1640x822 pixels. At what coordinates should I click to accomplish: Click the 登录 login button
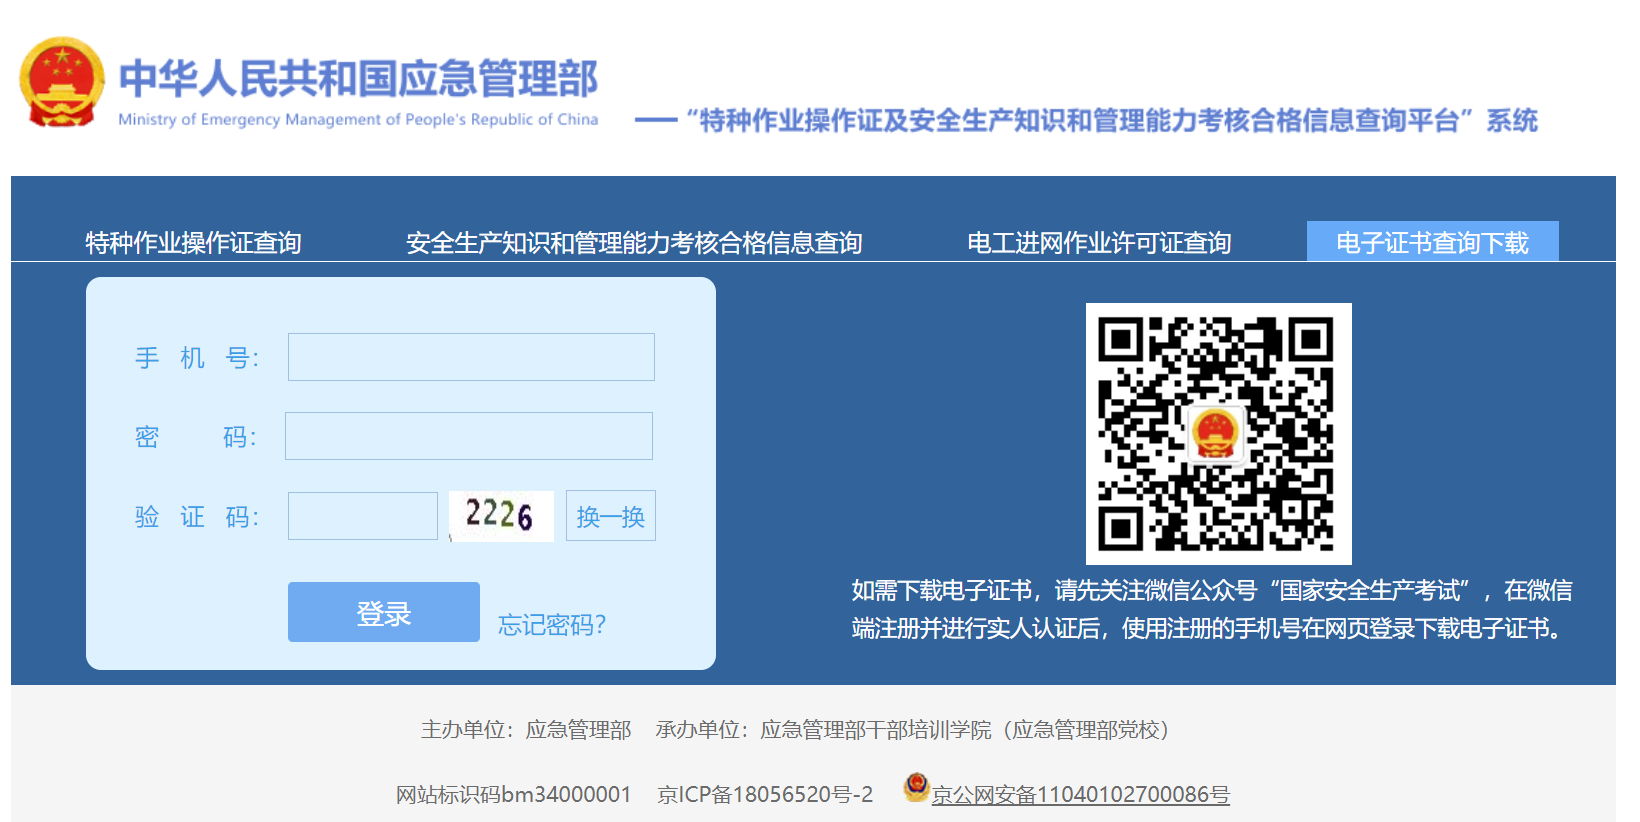(x=384, y=612)
